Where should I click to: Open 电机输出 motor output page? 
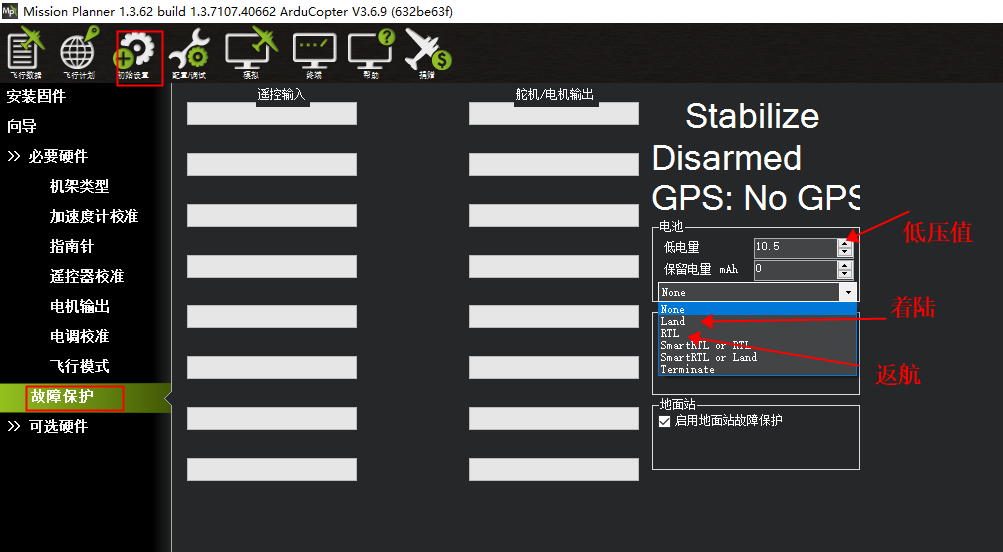click(x=79, y=306)
